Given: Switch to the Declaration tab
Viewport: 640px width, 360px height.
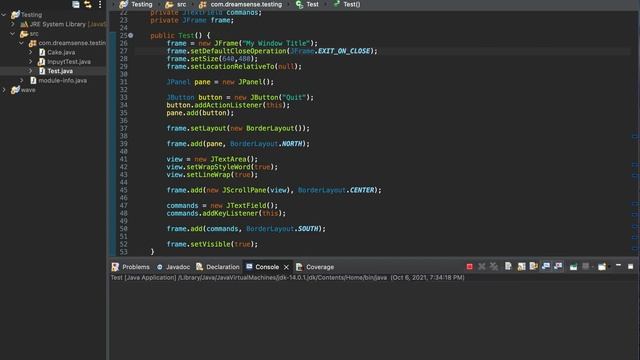Looking at the screenshot, I should coord(218,267).
